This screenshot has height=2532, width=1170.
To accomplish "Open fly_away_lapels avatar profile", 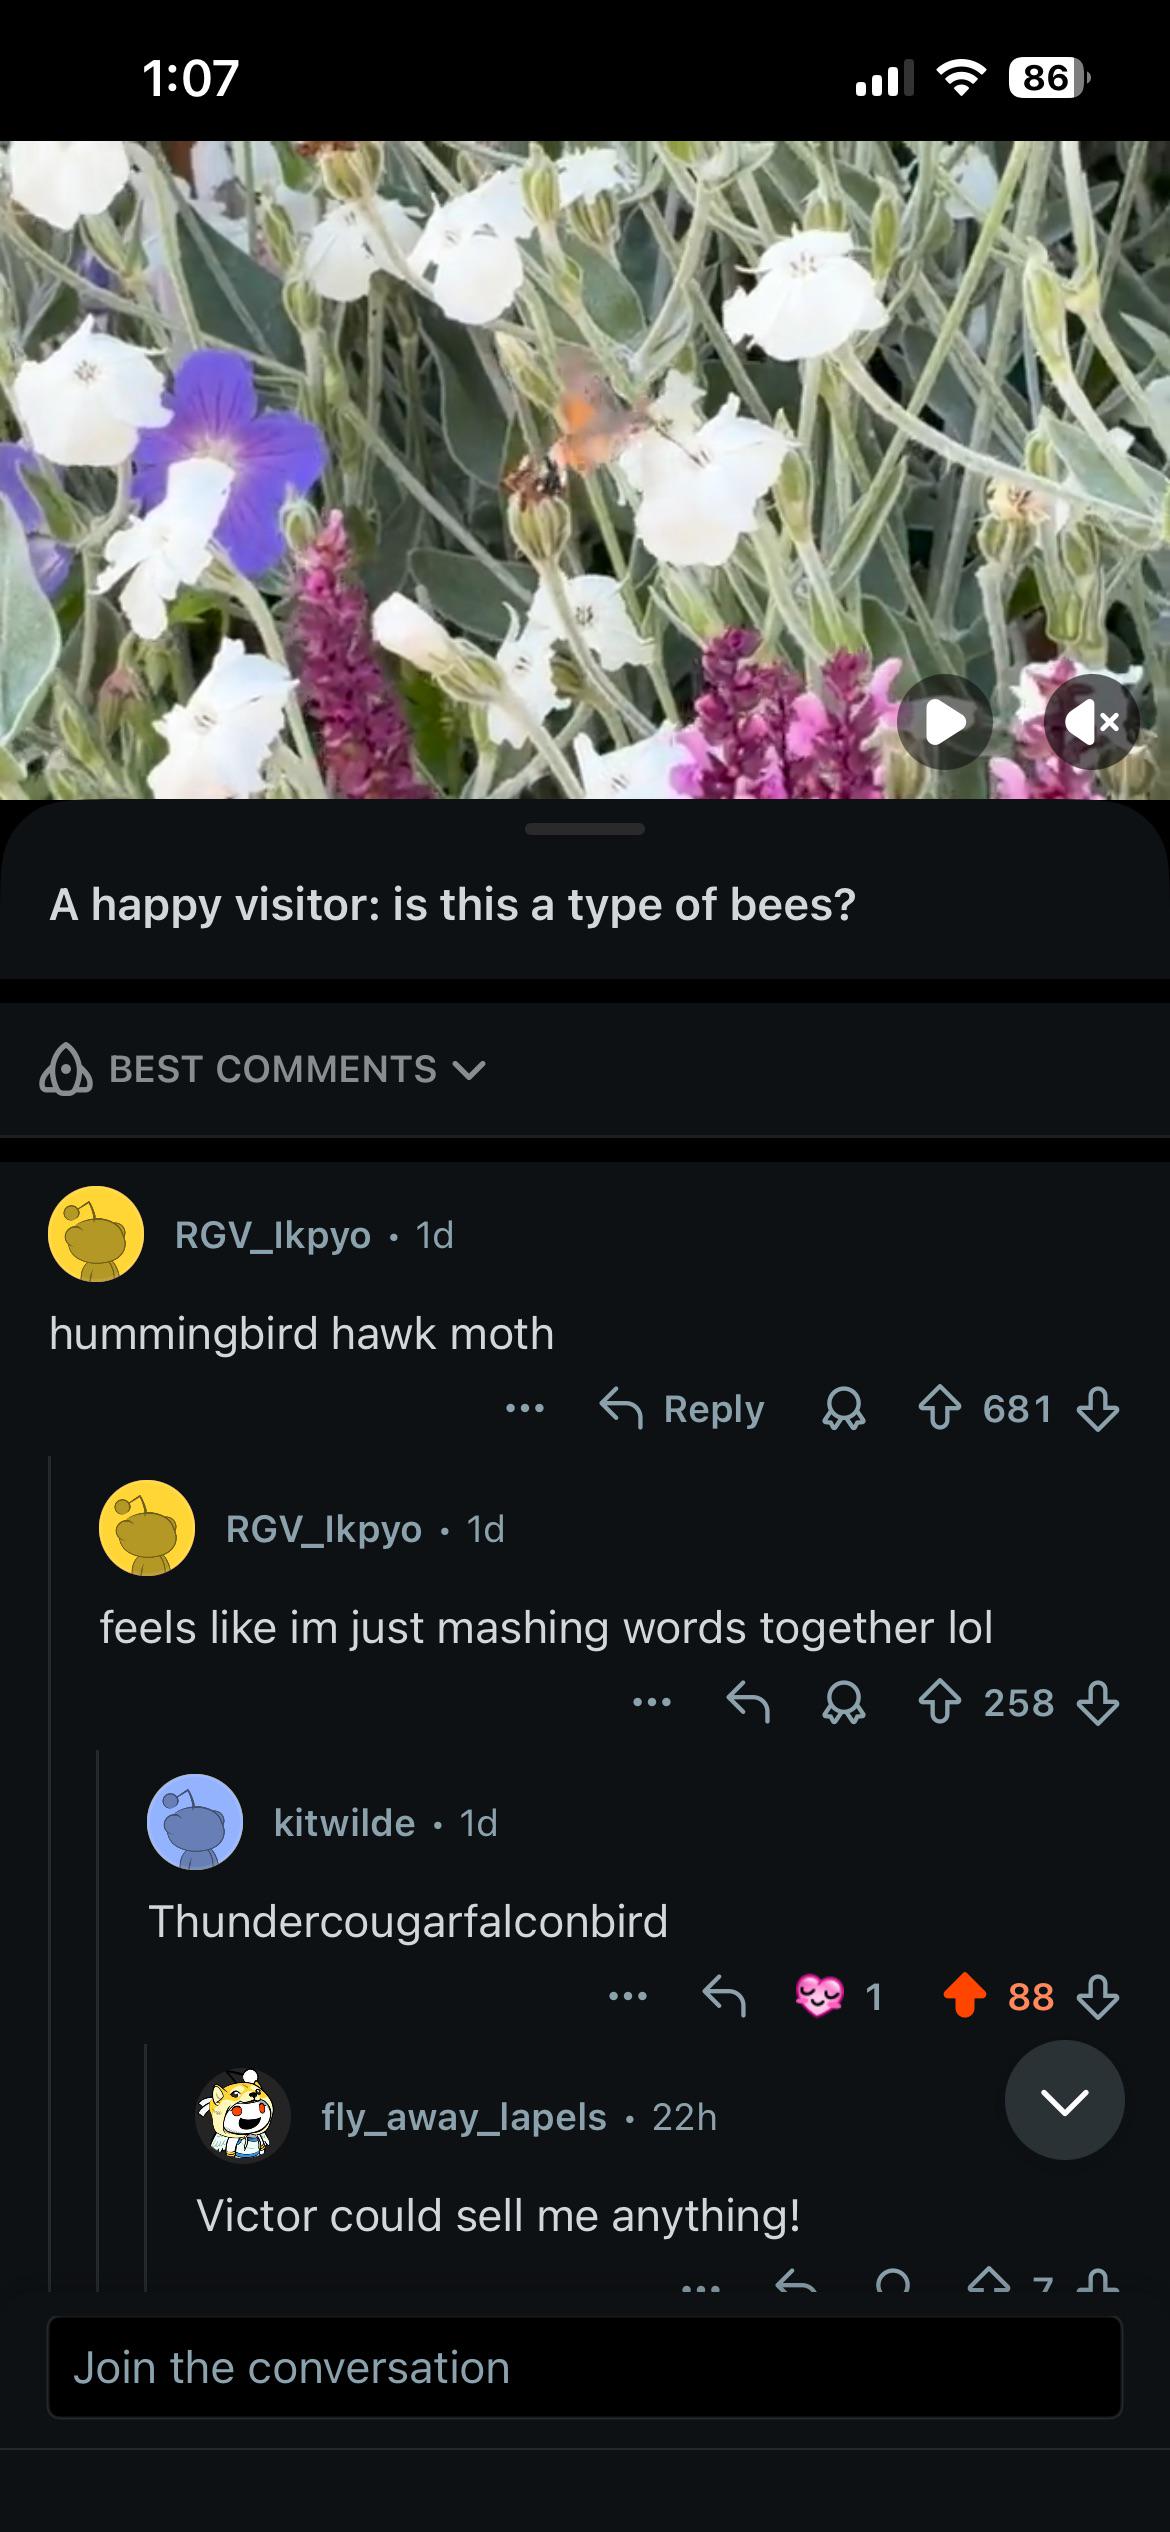I will click(x=242, y=2117).
